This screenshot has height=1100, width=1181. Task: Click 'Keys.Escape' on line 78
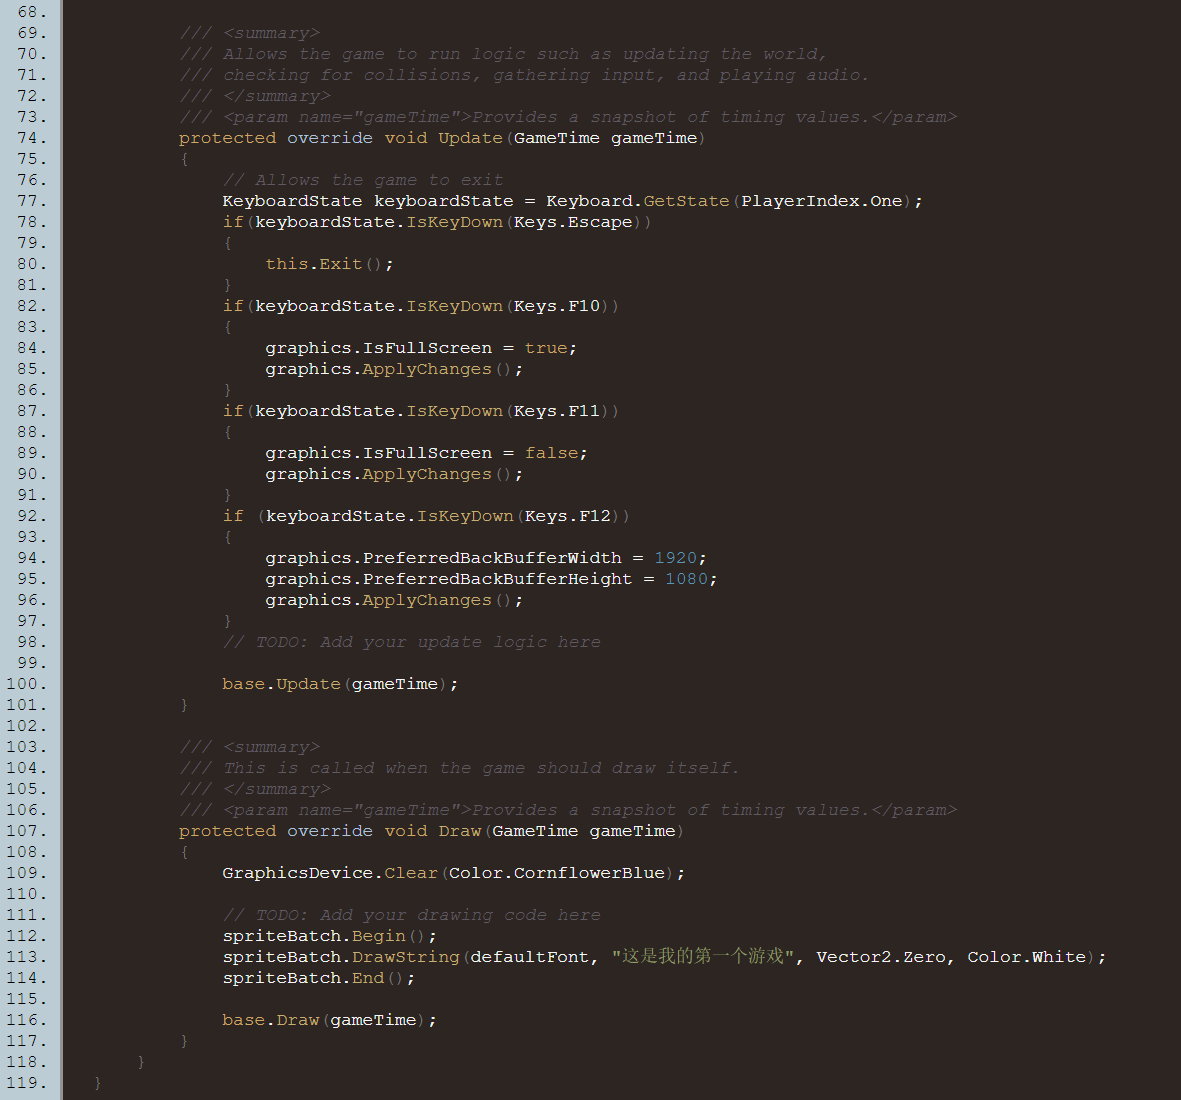(x=573, y=222)
